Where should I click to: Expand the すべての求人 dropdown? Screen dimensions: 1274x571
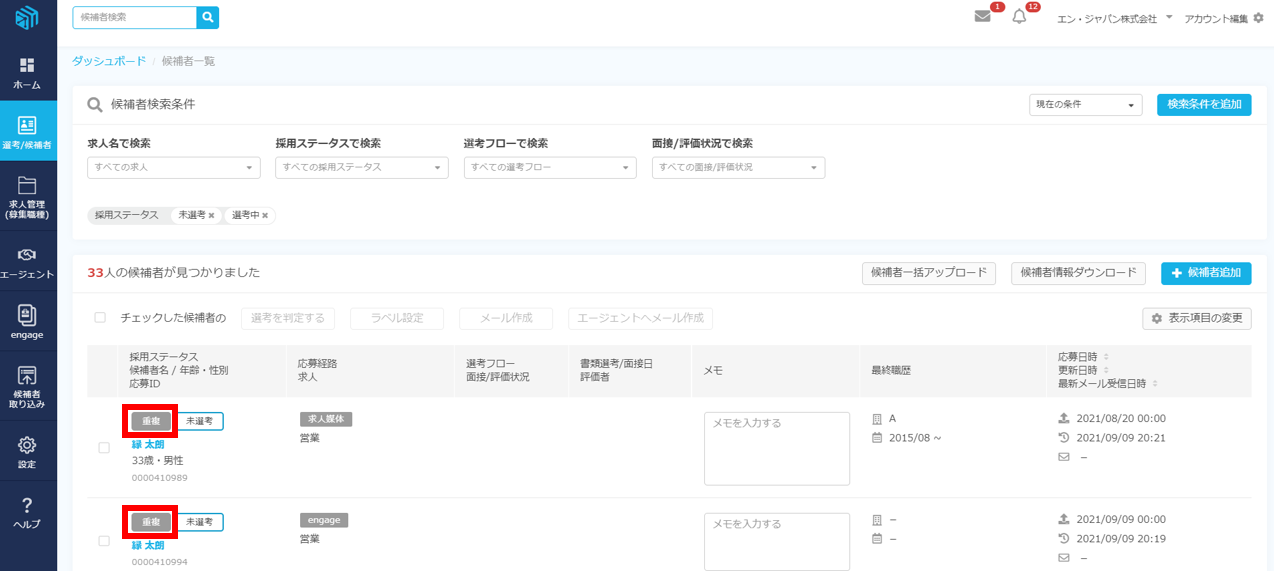[x=173, y=167]
